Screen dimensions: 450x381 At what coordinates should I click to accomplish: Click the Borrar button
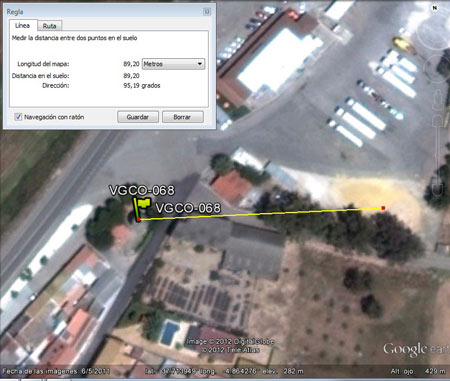click(182, 117)
